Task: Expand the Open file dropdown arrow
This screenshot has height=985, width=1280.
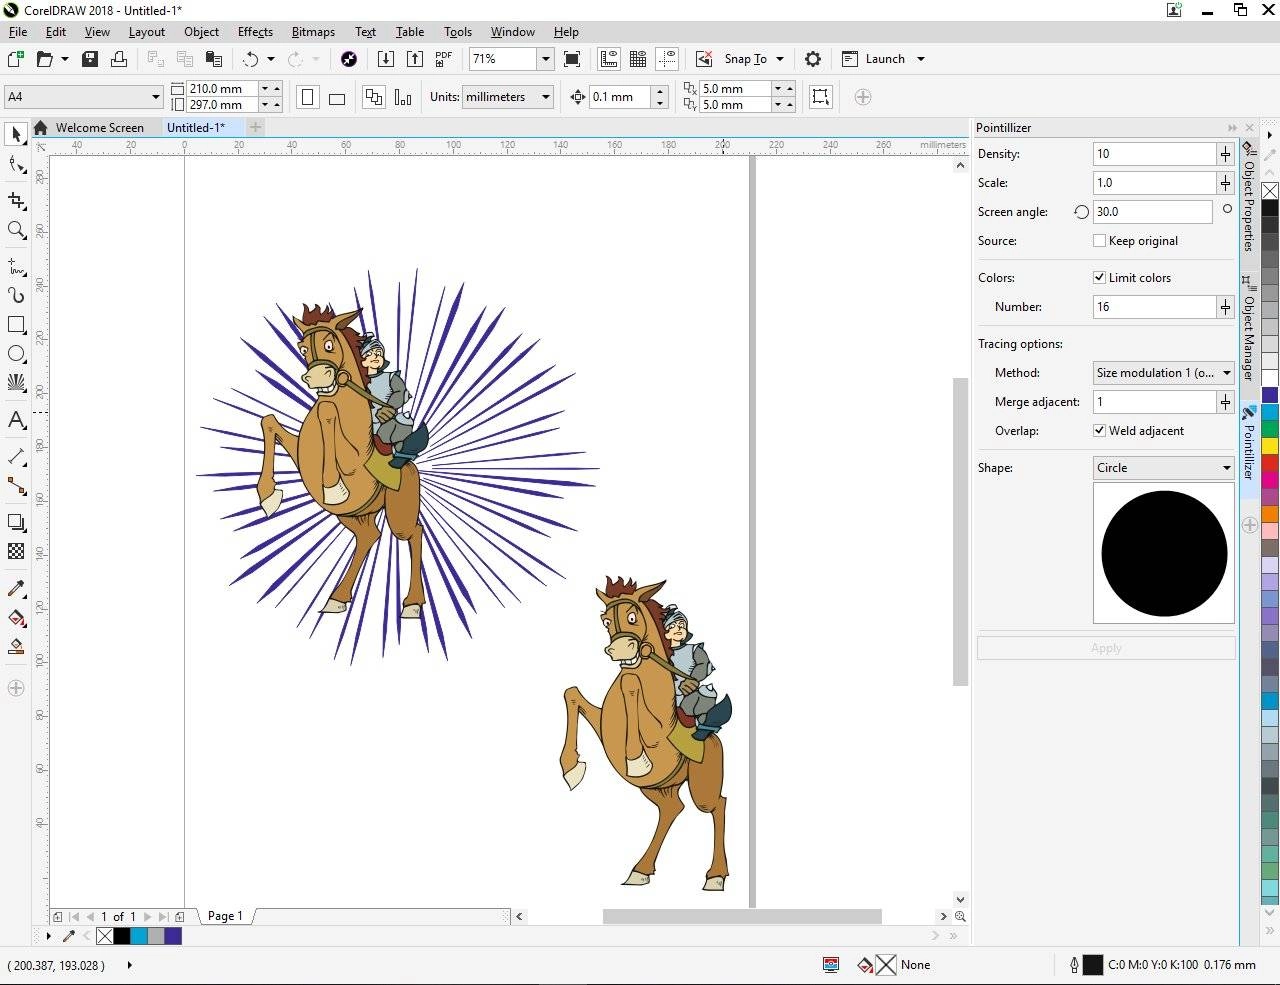Action: (x=65, y=59)
